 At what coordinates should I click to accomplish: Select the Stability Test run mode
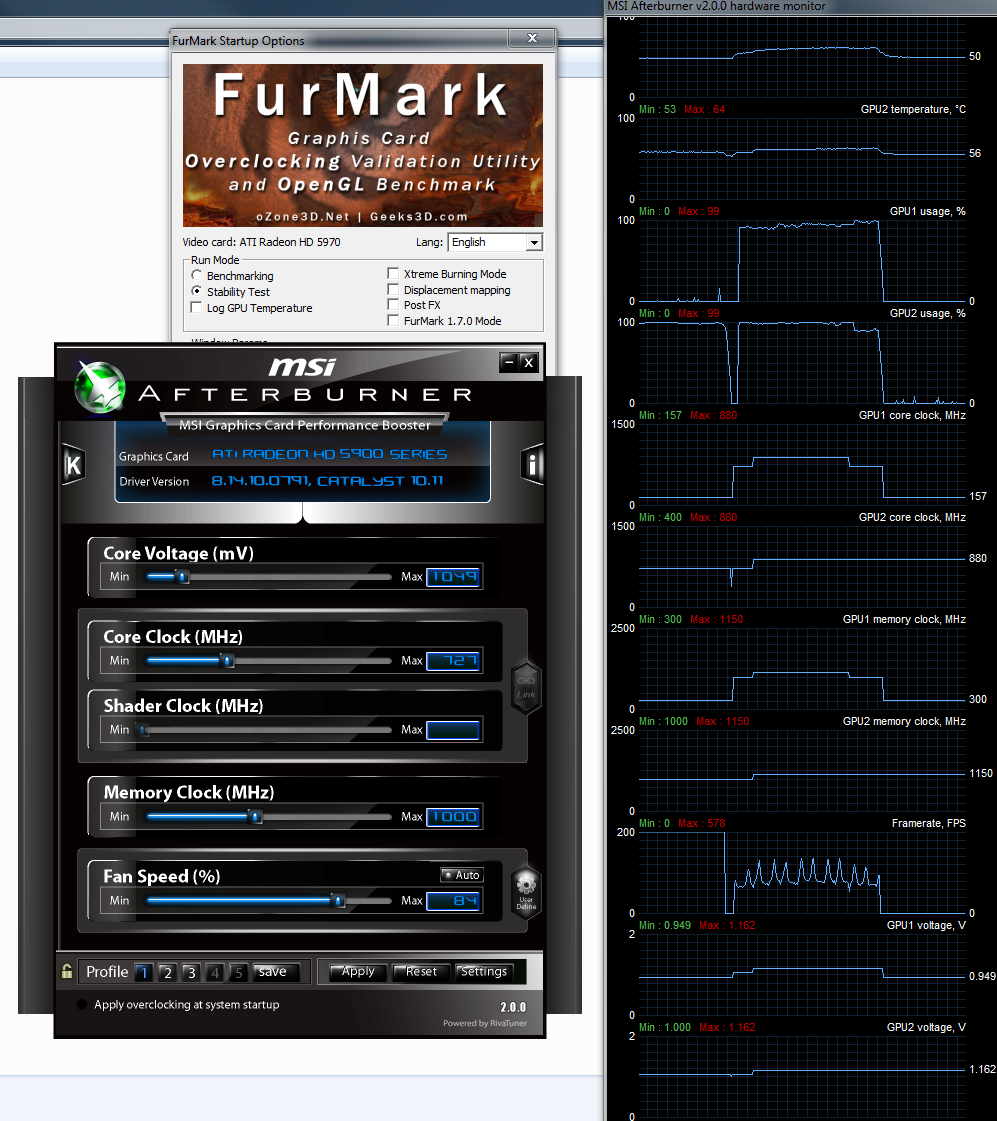coord(197,291)
